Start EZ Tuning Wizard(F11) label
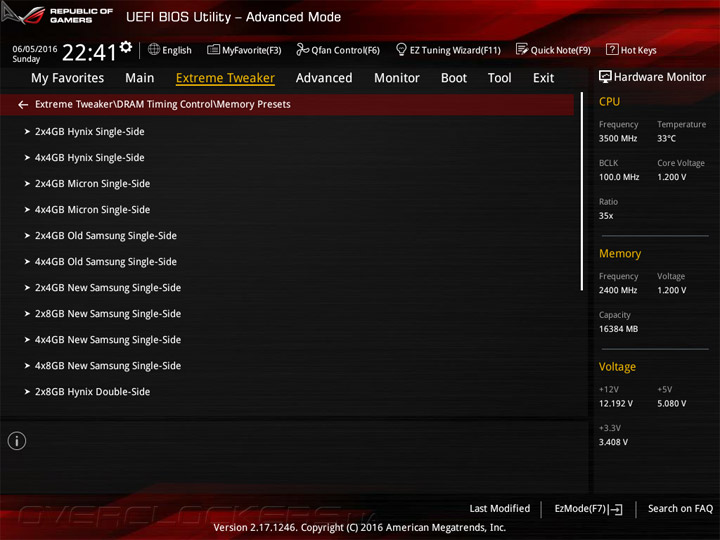 tap(455, 50)
